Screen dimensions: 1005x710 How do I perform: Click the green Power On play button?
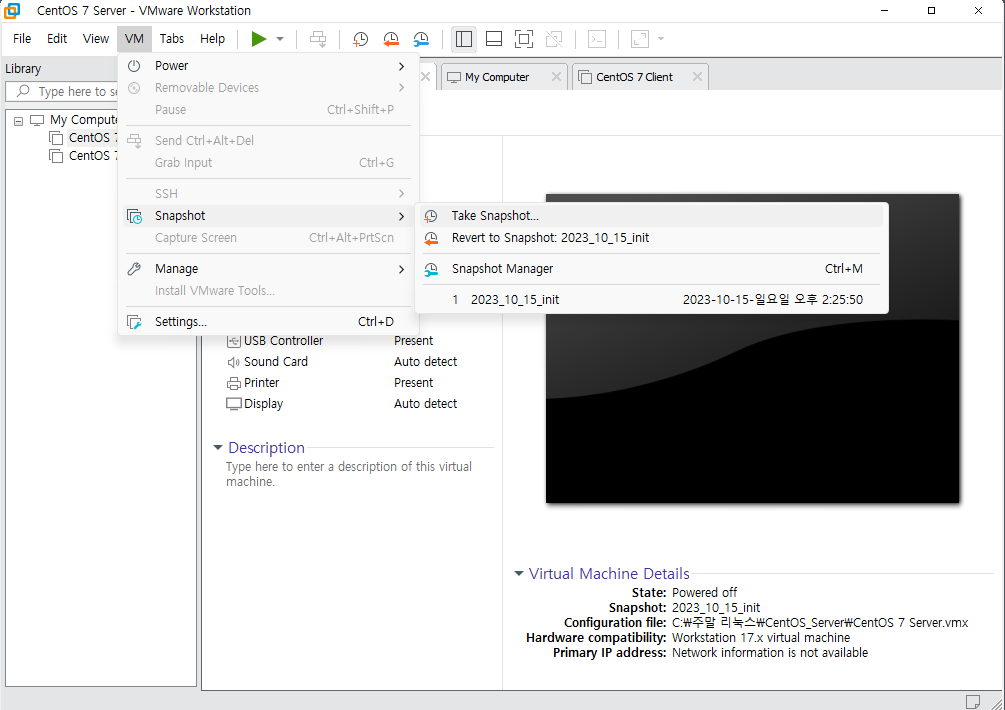coord(259,39)
